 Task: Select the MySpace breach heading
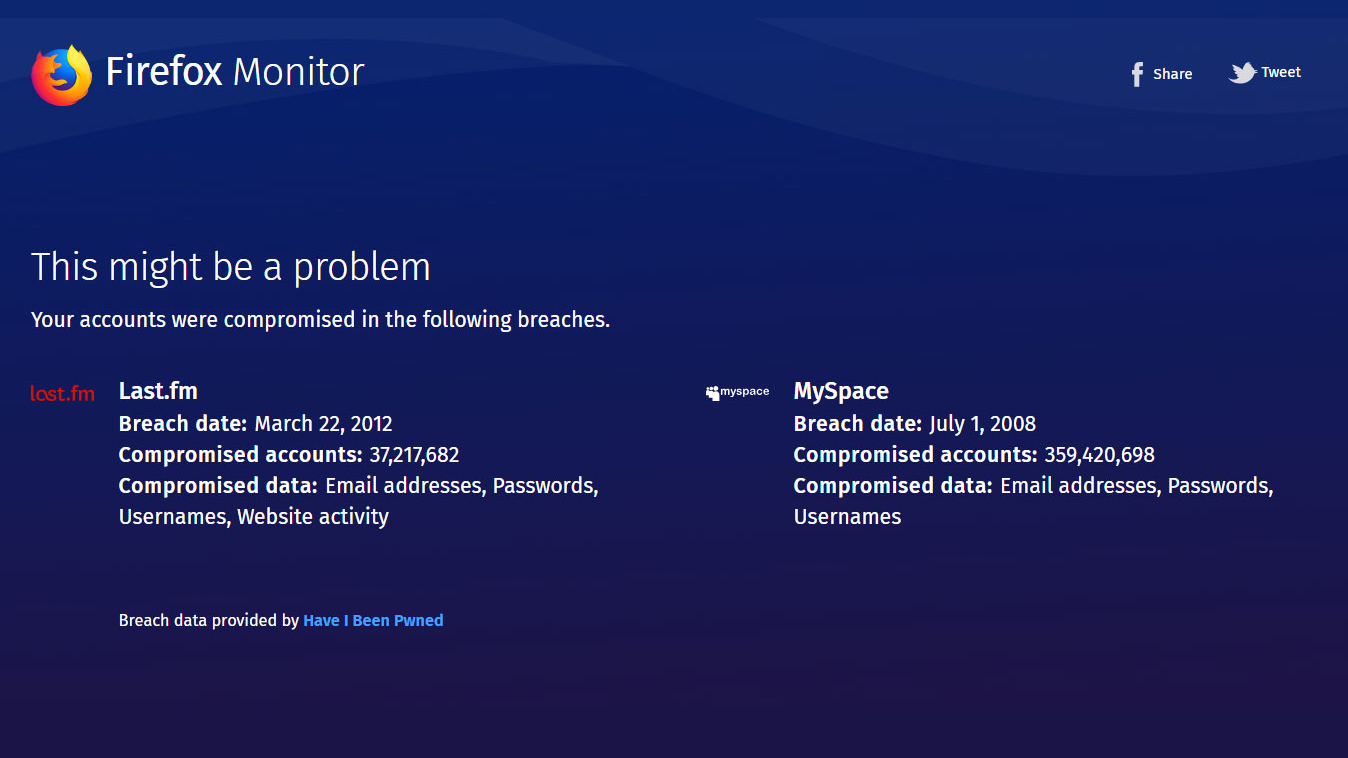pyautogui.click(x=841, y=391)
